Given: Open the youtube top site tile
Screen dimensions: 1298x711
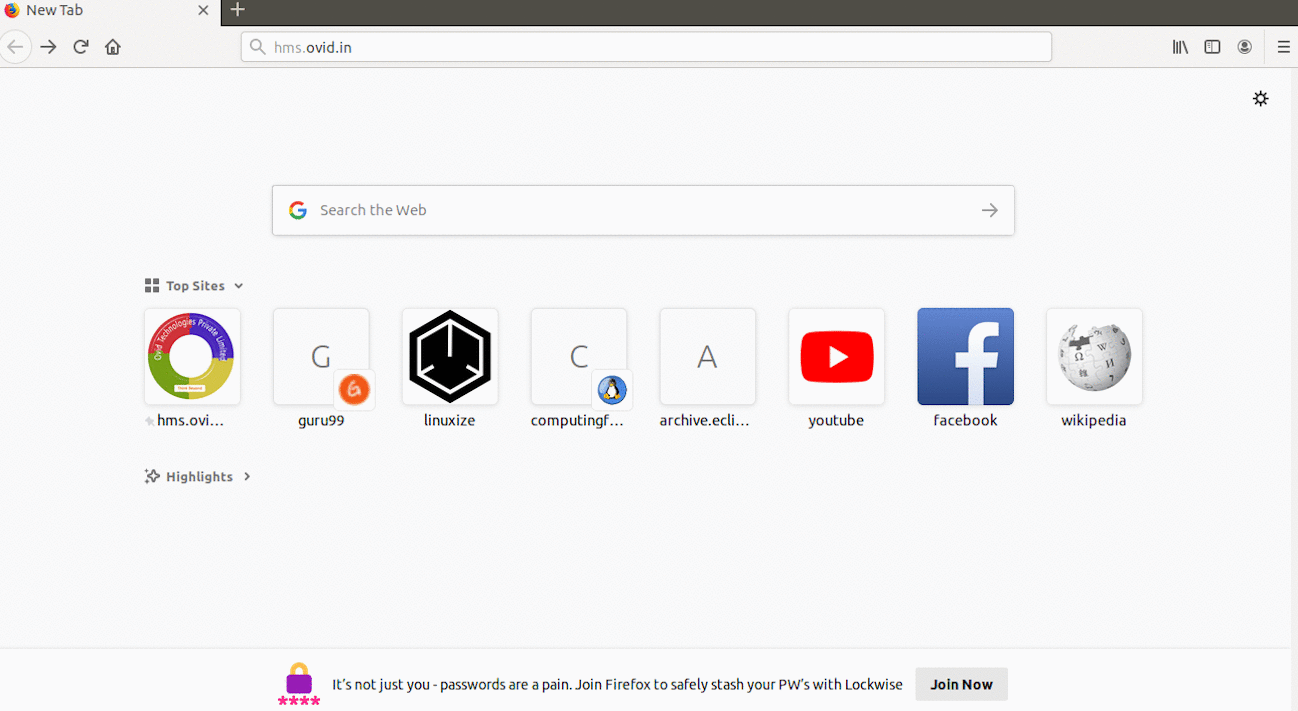Looking at the screenshot, I should click(x=836, y=356).
